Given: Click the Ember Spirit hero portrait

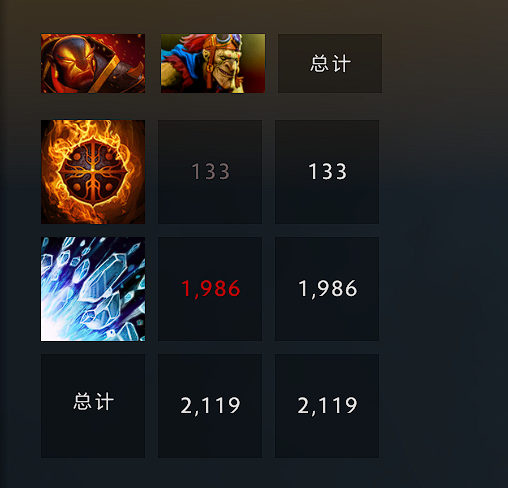Looking at the screenshot, I should tap(93, 63).
